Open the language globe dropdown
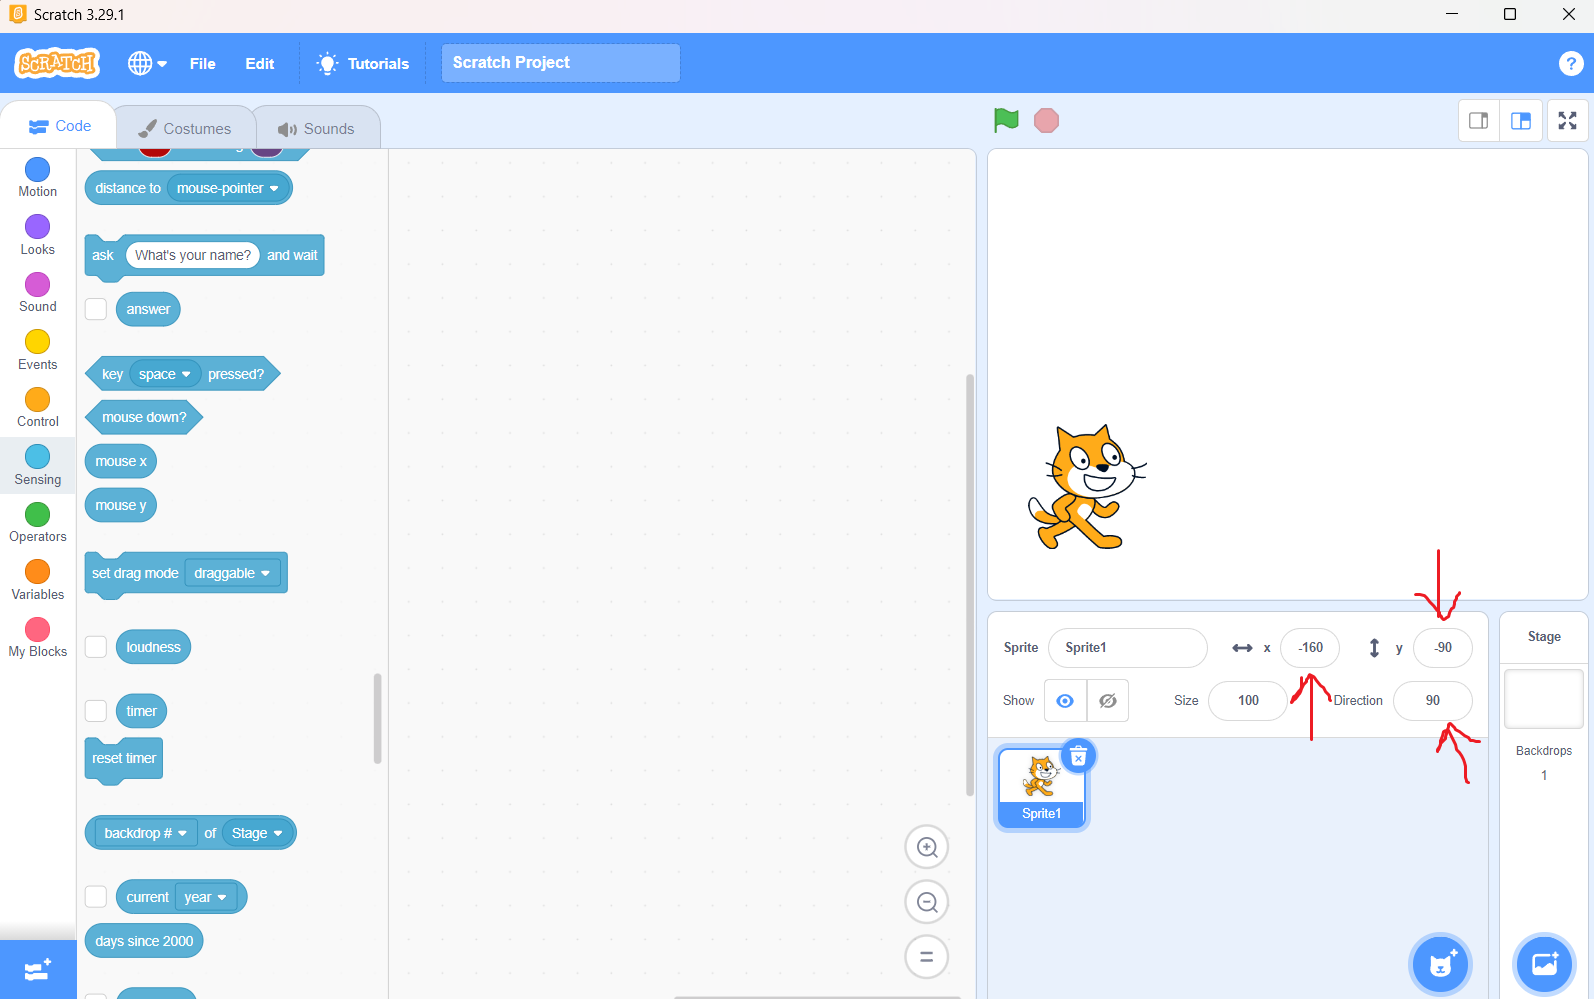1594x999 pixels. pyautogui.click(x=147, y=64)
